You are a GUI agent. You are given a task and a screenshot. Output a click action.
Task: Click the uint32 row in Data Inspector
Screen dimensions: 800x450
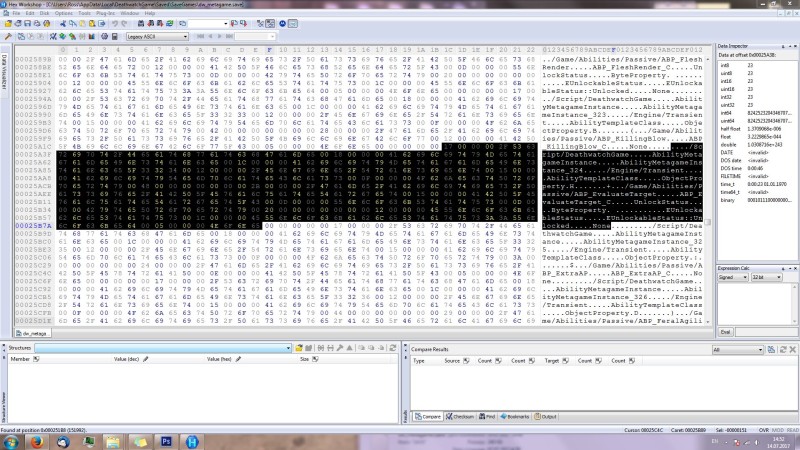point(757,105)
